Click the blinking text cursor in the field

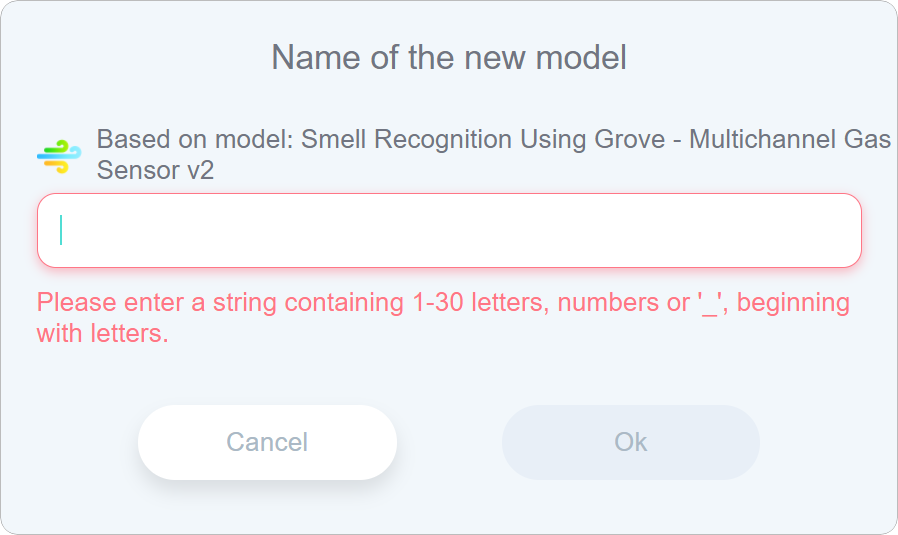61,230
